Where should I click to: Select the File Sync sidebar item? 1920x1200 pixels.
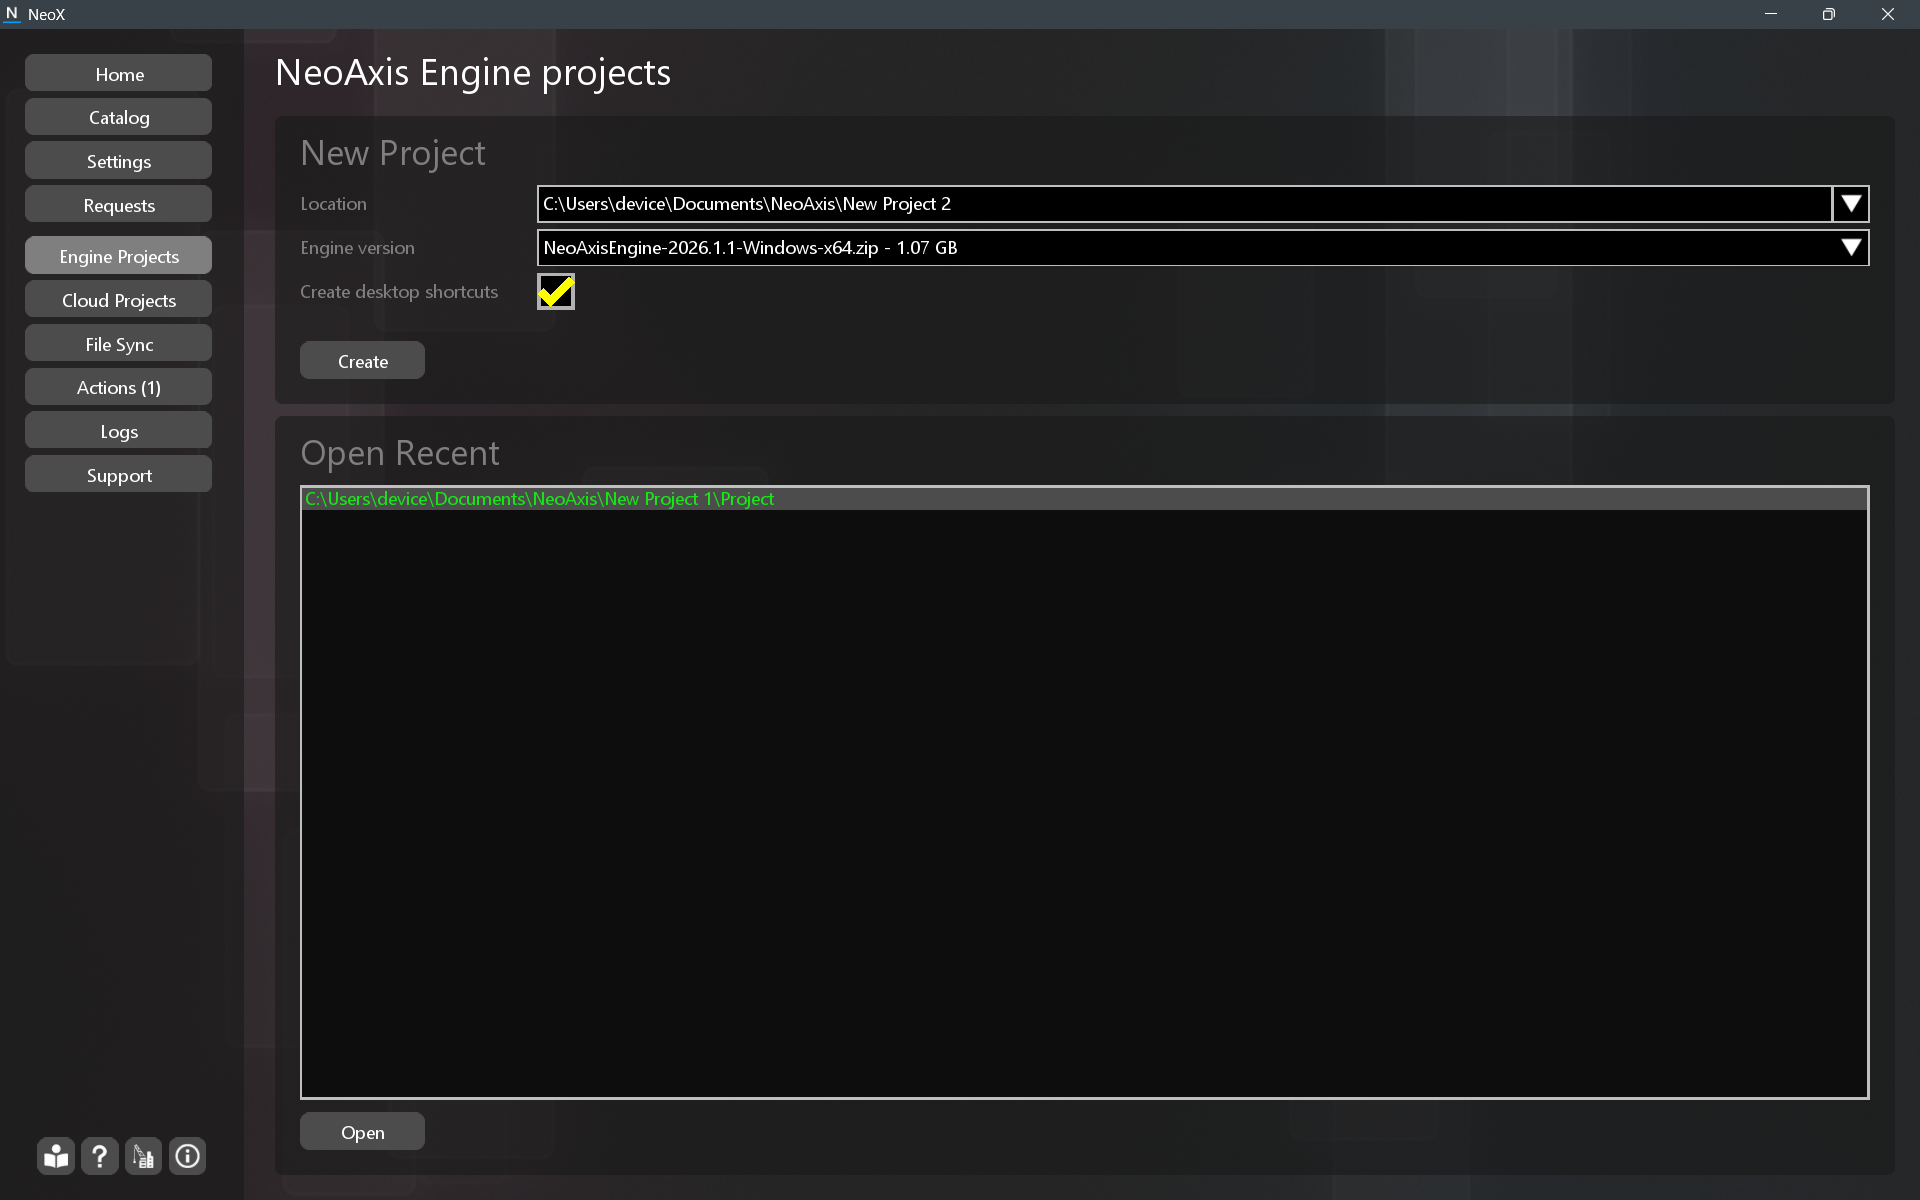point(118,344)
